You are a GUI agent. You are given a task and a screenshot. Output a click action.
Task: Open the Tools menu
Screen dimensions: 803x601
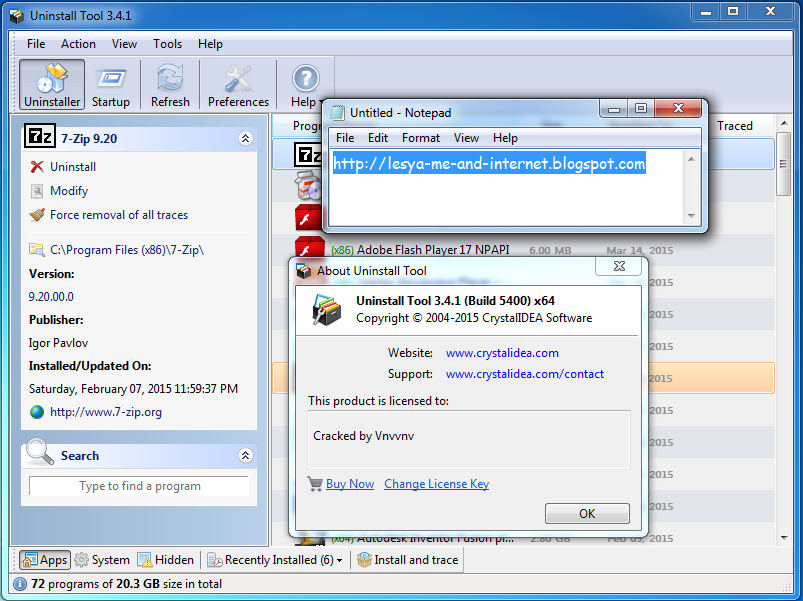pos(167,44)
